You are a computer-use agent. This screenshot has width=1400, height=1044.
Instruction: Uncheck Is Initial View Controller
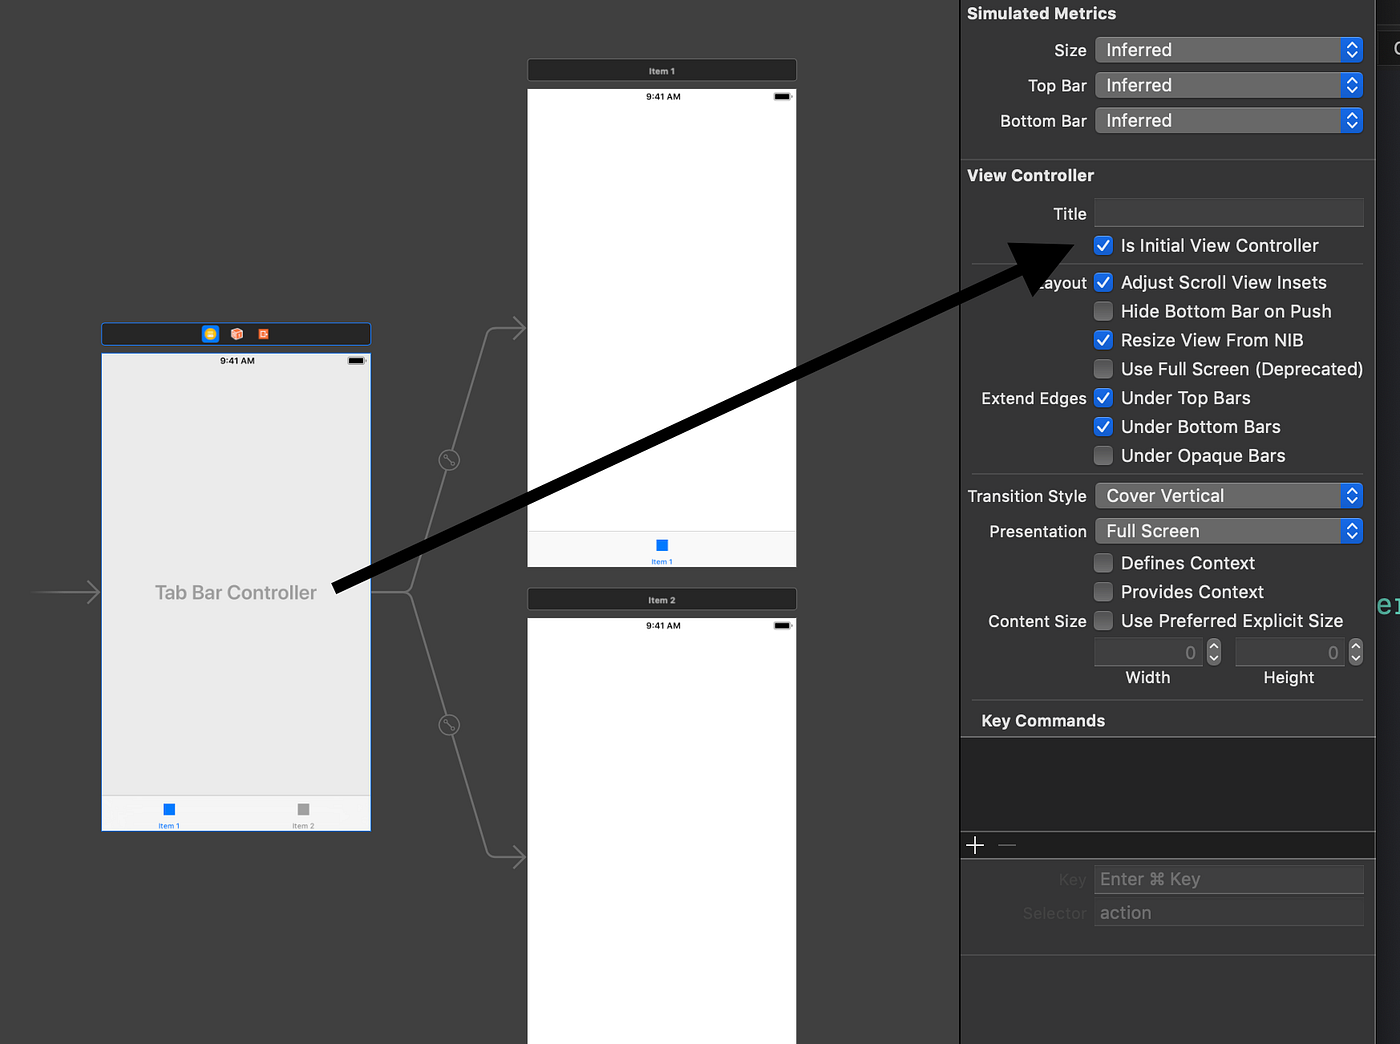tap(1103, 245)
